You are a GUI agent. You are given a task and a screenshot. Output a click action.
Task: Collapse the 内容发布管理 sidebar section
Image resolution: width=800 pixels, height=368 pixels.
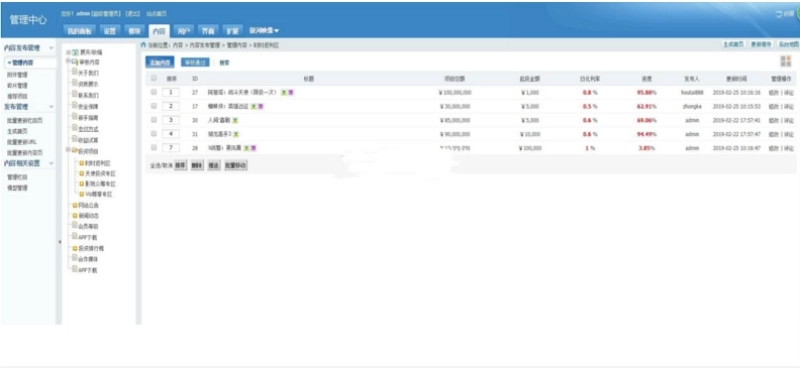coord(51,48)
